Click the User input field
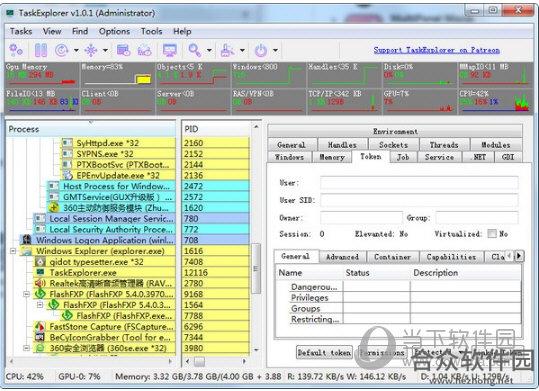539x391 pixels. click(419, 183)
